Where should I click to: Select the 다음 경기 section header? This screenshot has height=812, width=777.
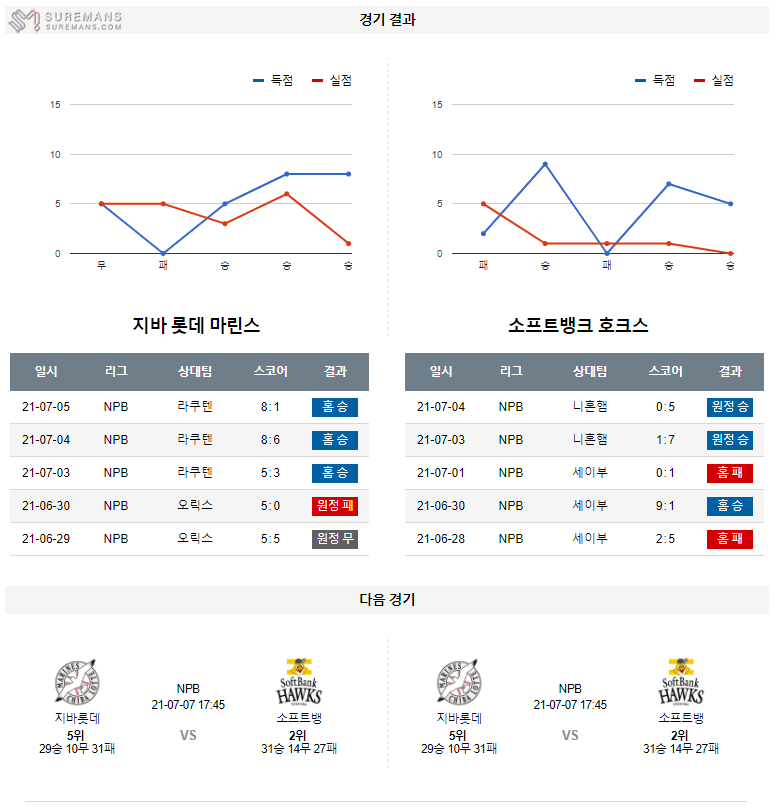388,600
